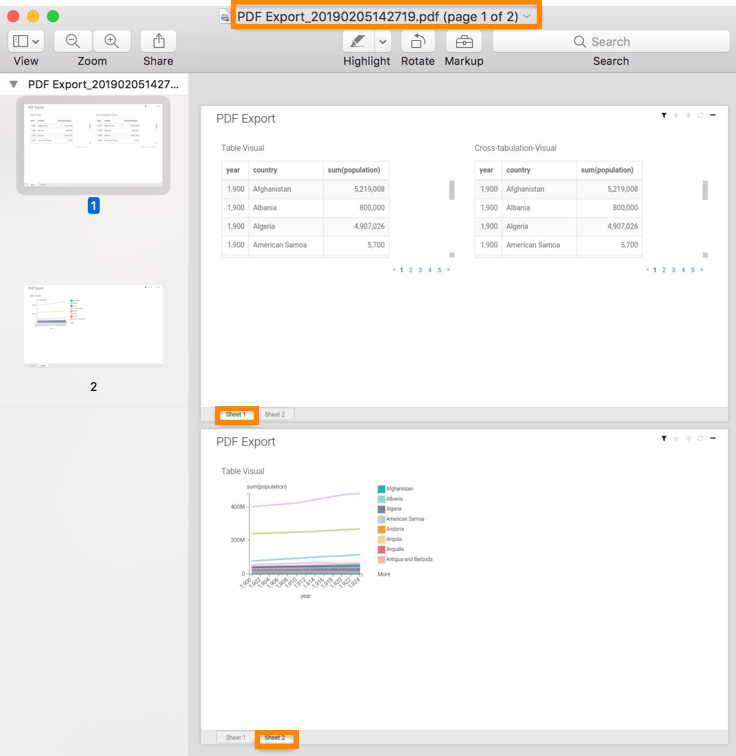Click the Zoom out magnifier button
Screen dimensions: 736x756
(x=73, y=41)
